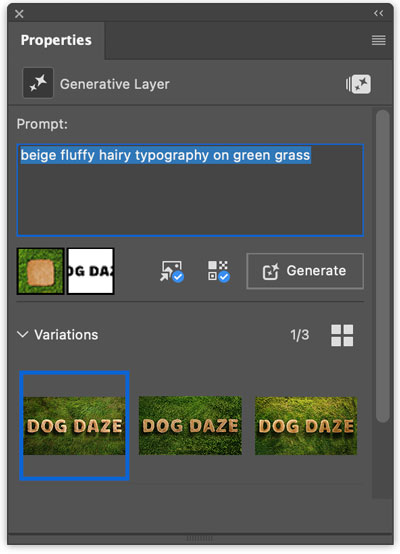Click the Generate button

(305, 271)
